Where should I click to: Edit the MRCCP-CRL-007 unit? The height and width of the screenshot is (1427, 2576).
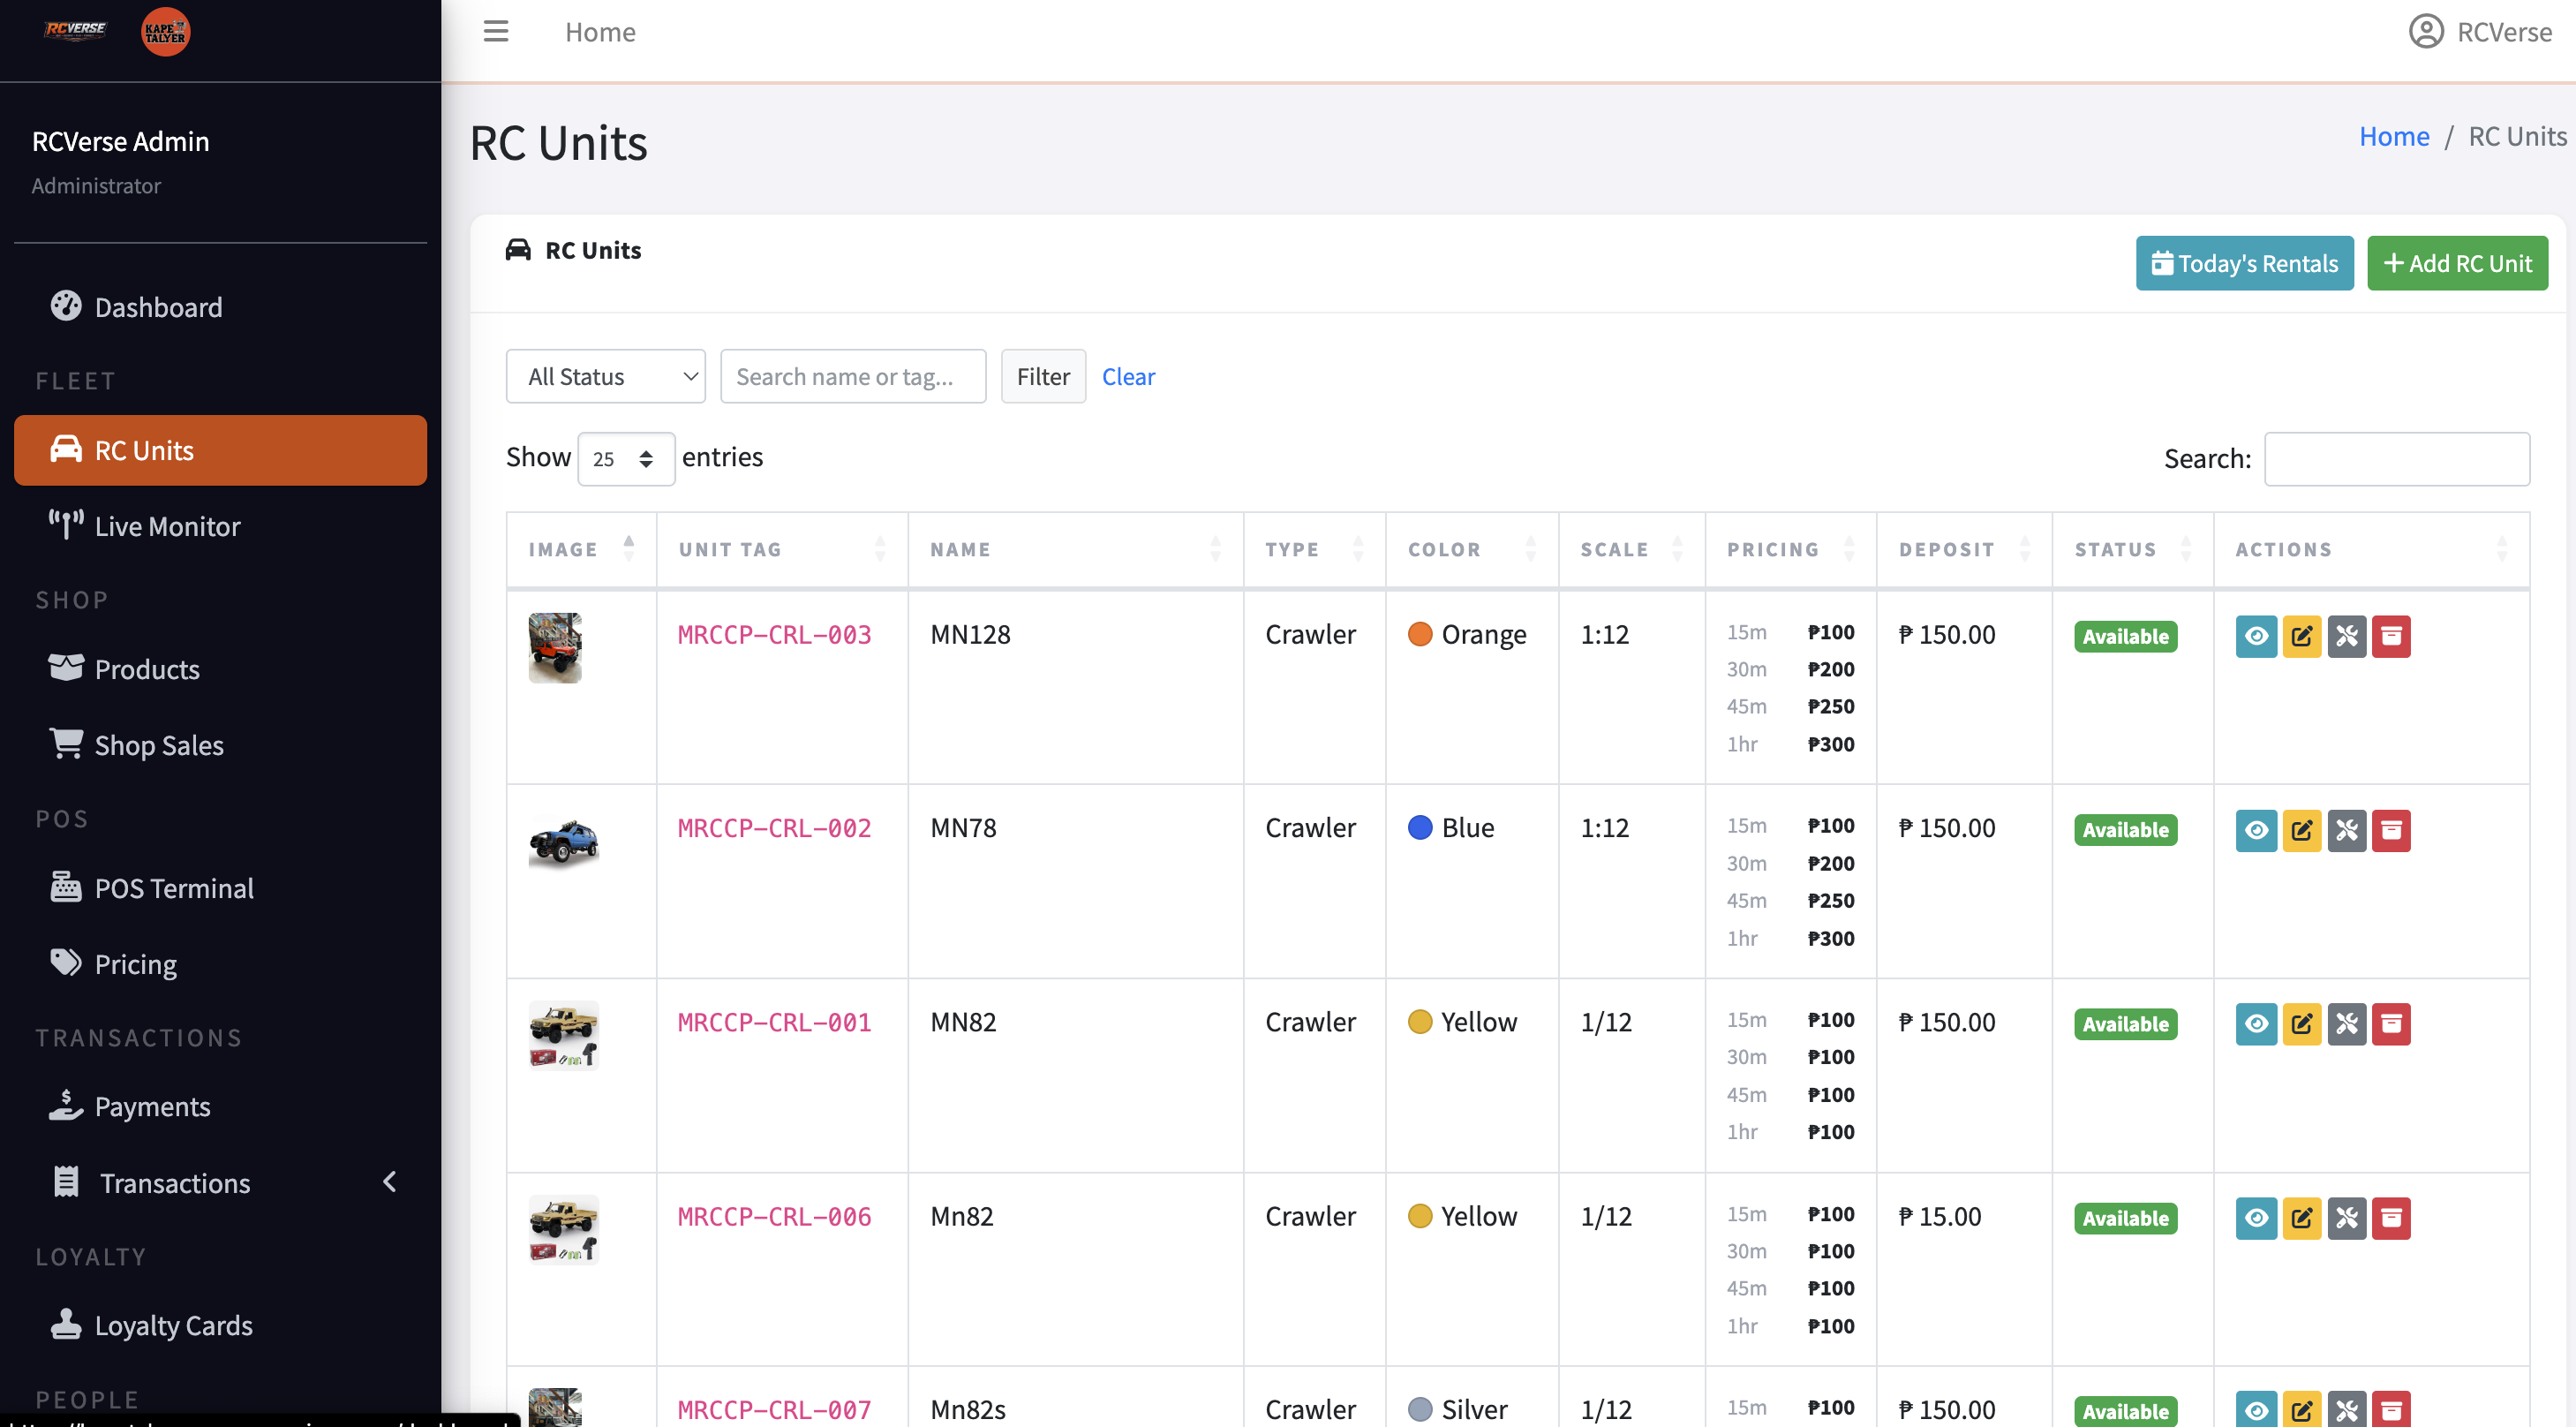pos(2301,1410)
